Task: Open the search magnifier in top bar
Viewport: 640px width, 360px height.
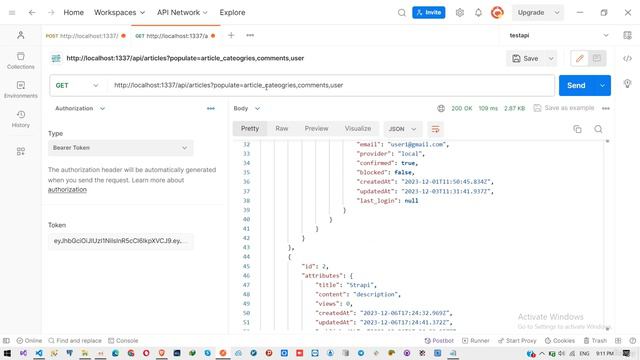Action: (x=402, y=13)
